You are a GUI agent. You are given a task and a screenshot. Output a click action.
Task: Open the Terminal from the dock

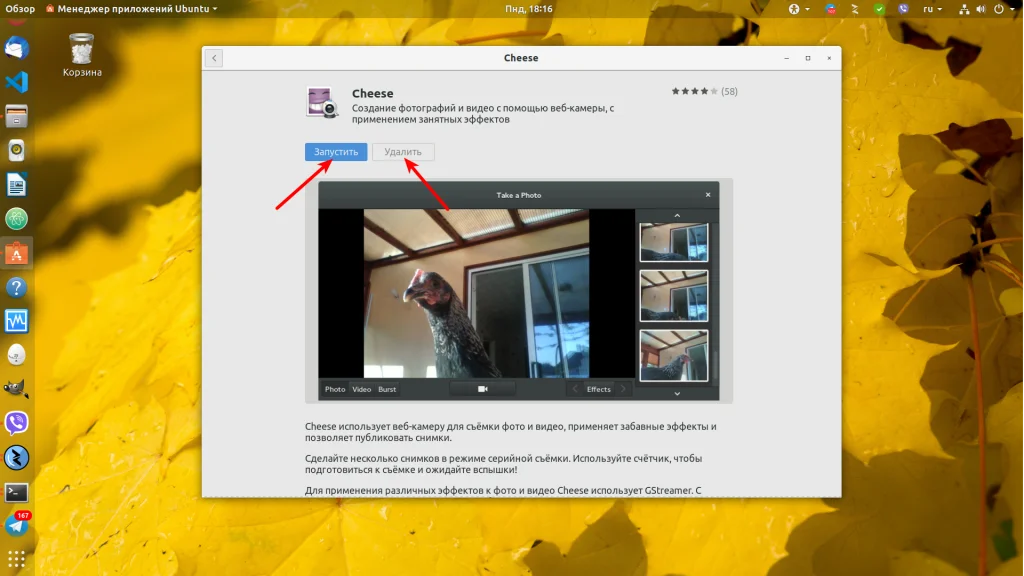tap(16, 492)
